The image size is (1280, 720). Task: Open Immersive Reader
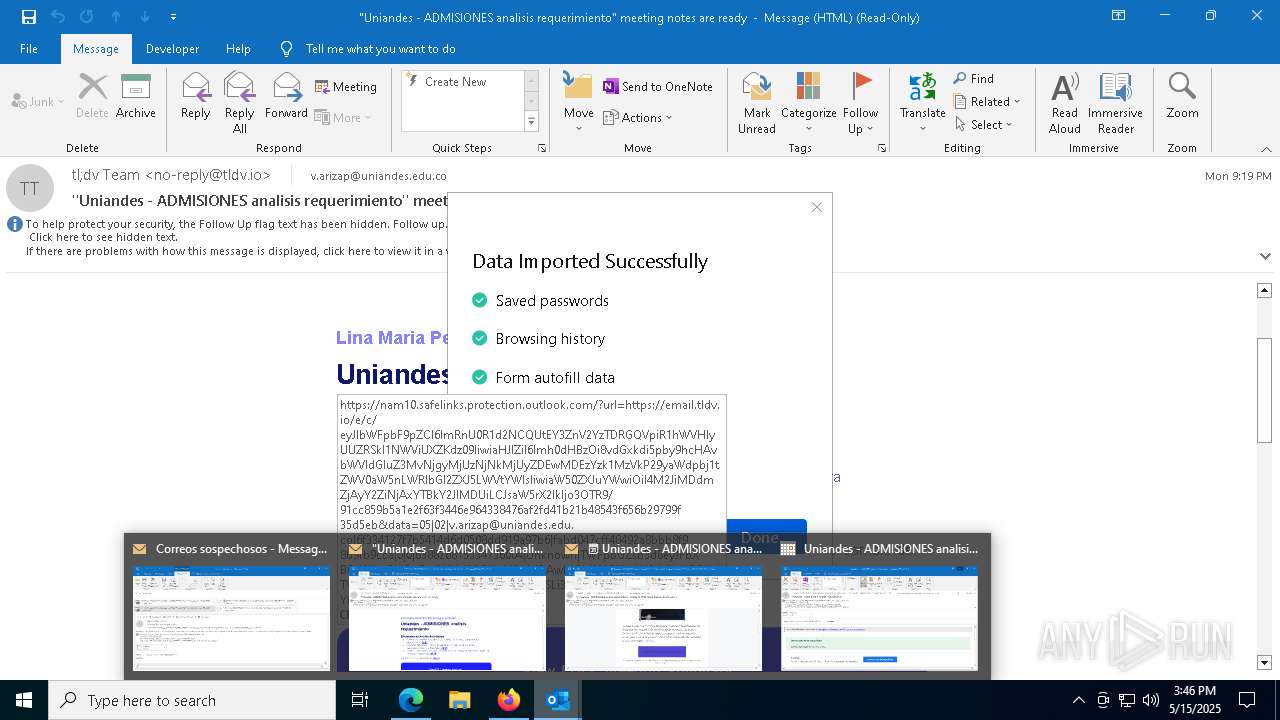[x=1115, y=103]
